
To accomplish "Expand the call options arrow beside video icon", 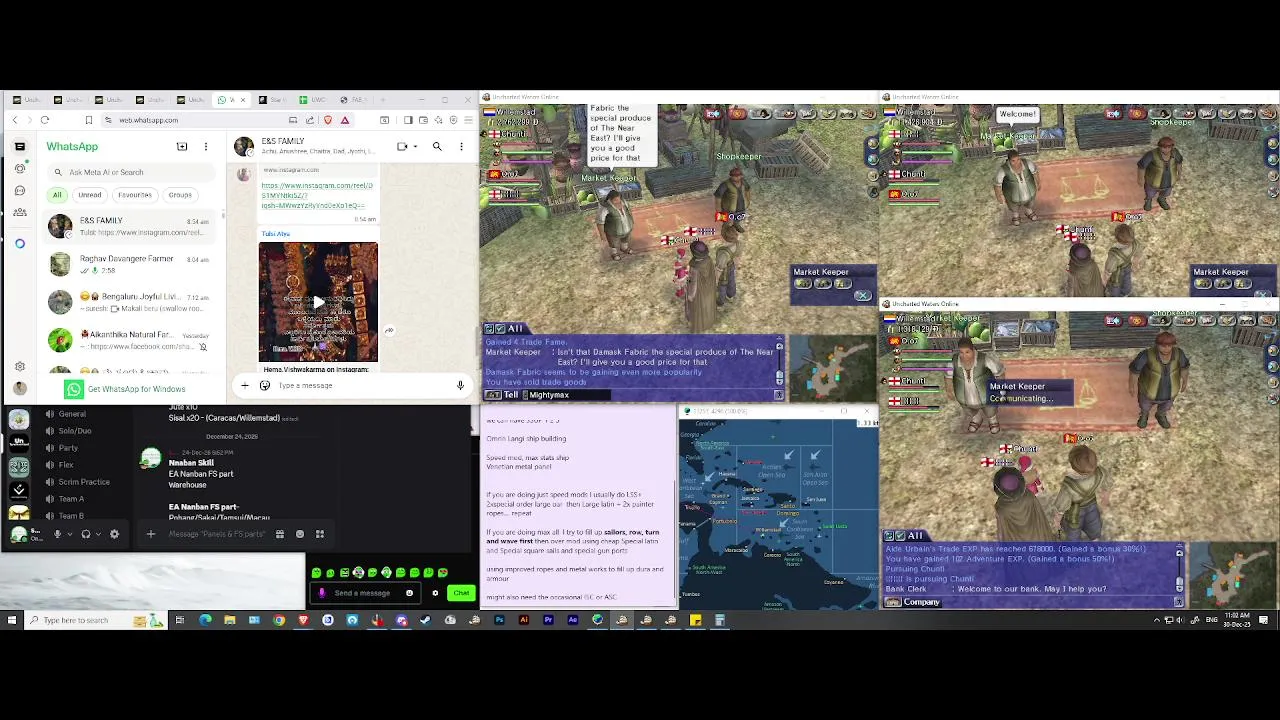I will (x=415, y=146).
